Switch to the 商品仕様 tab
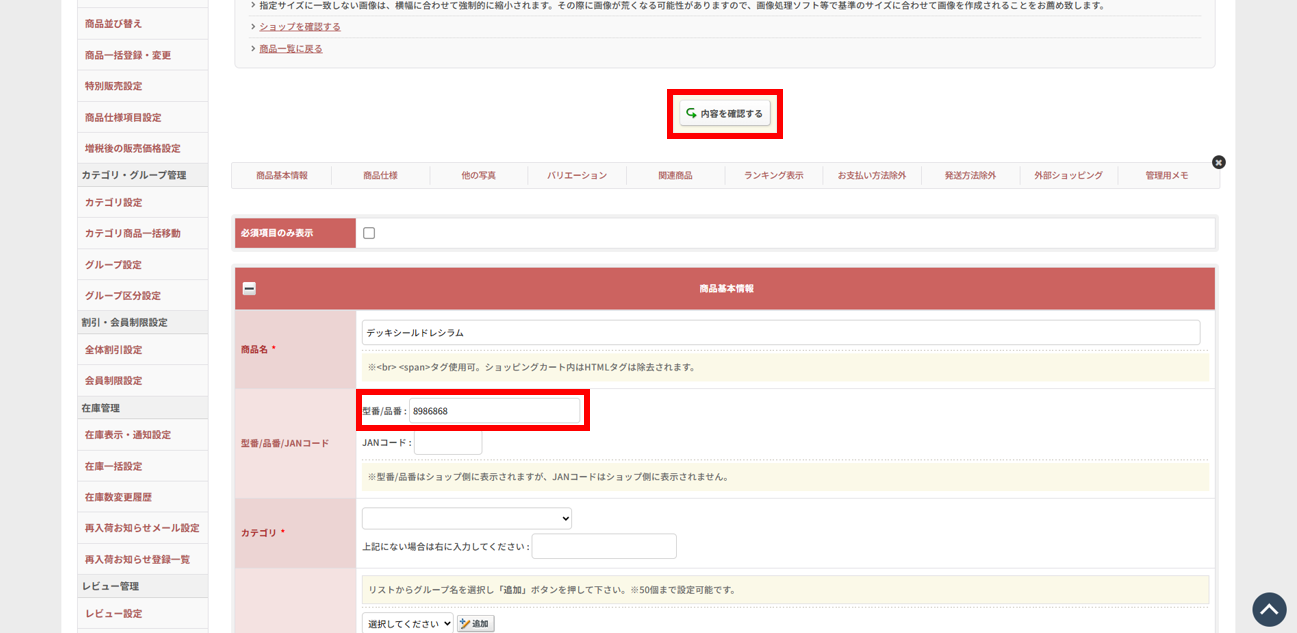1297x633 pixels. click(x=380, y=176)
